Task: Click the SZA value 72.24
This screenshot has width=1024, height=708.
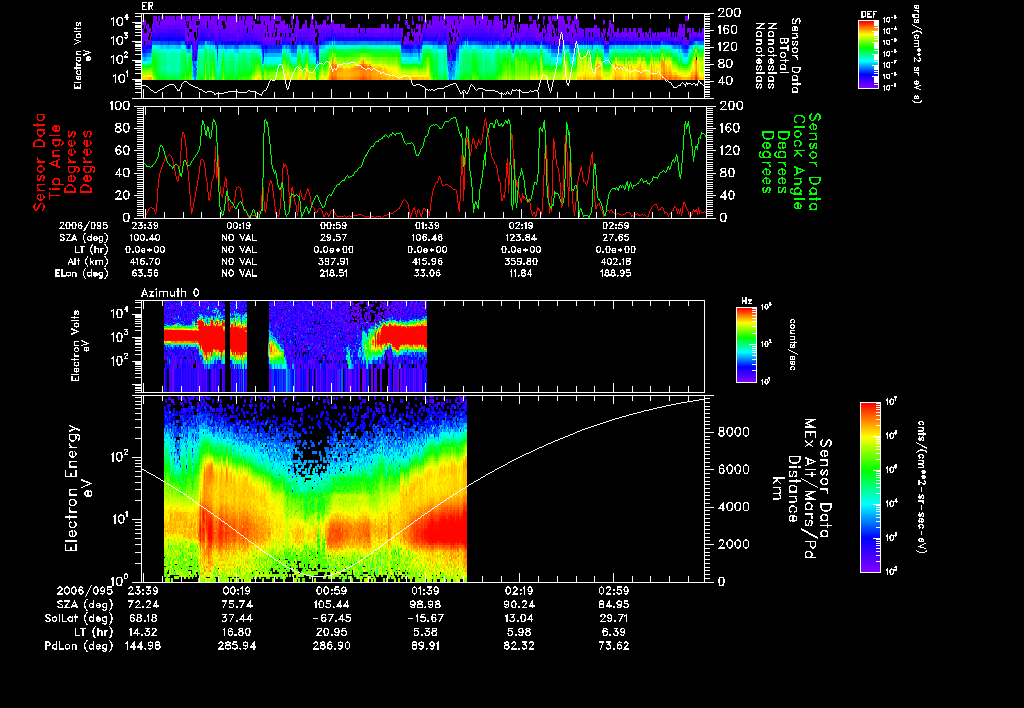Action: pos(142,605)
